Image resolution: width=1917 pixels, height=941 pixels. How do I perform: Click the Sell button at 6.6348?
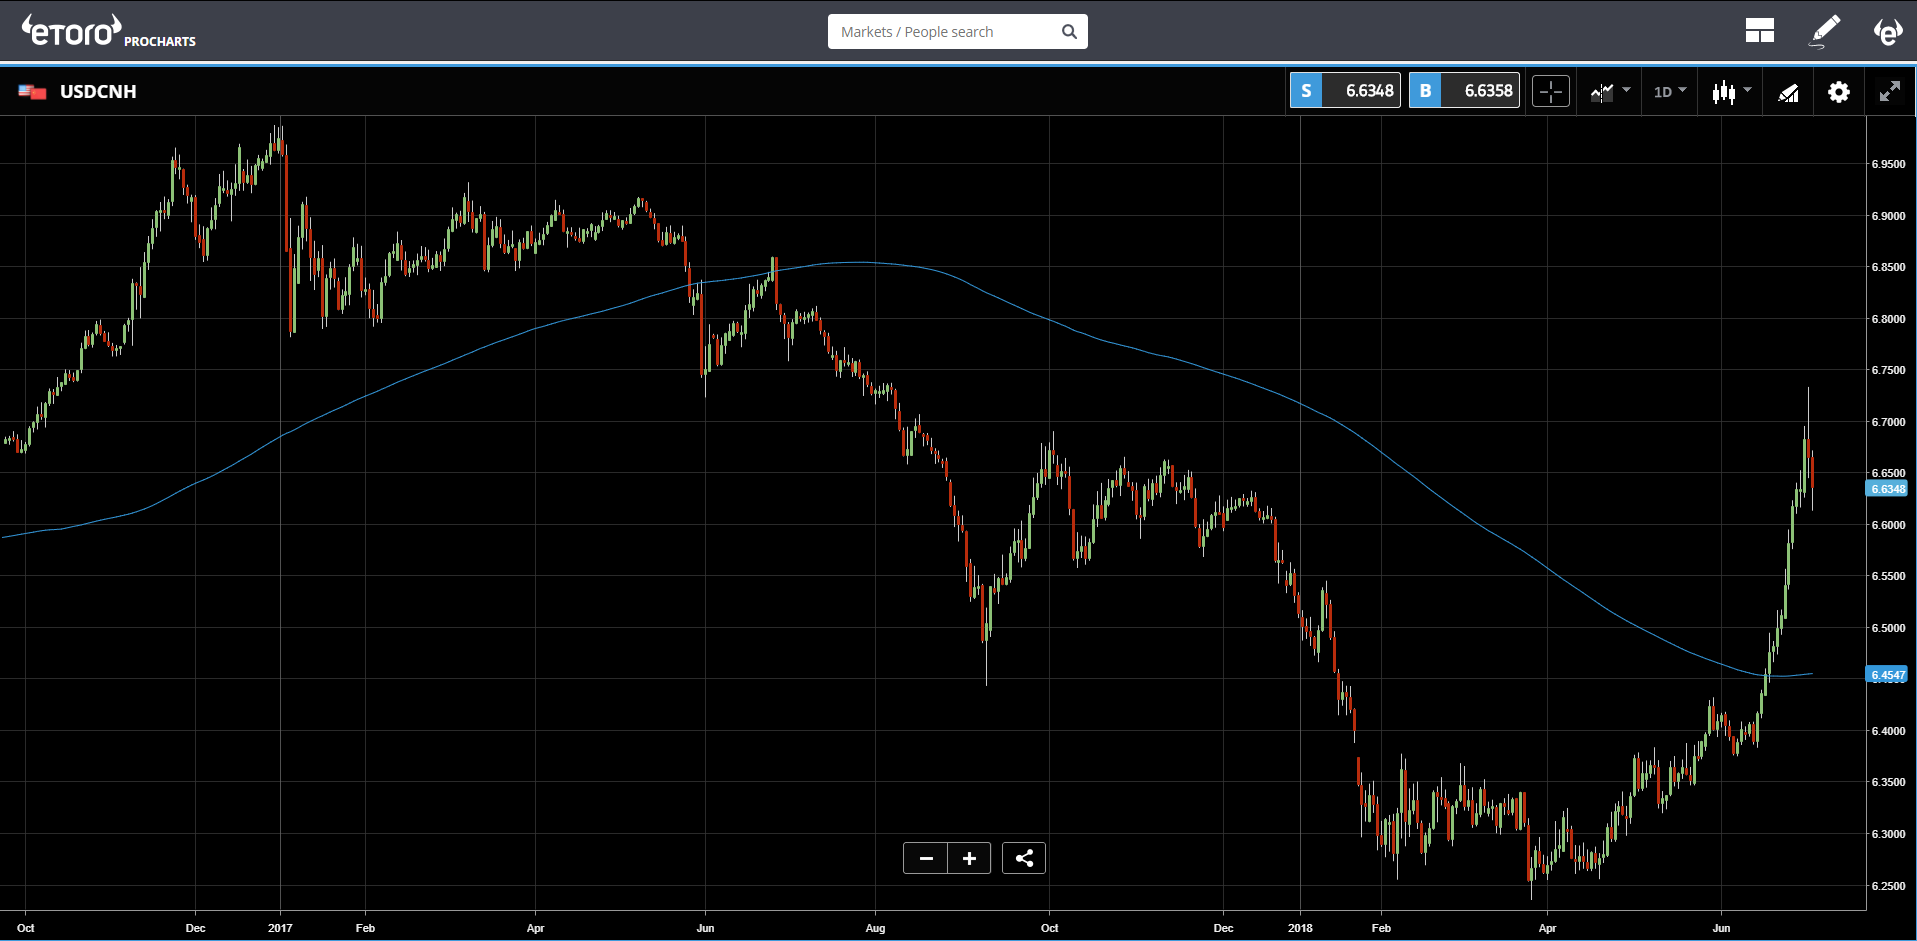click(1345, 91)
